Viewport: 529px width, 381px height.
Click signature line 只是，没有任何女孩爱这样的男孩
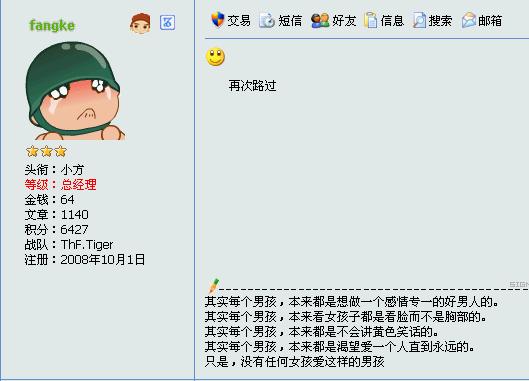pos(295,362)
